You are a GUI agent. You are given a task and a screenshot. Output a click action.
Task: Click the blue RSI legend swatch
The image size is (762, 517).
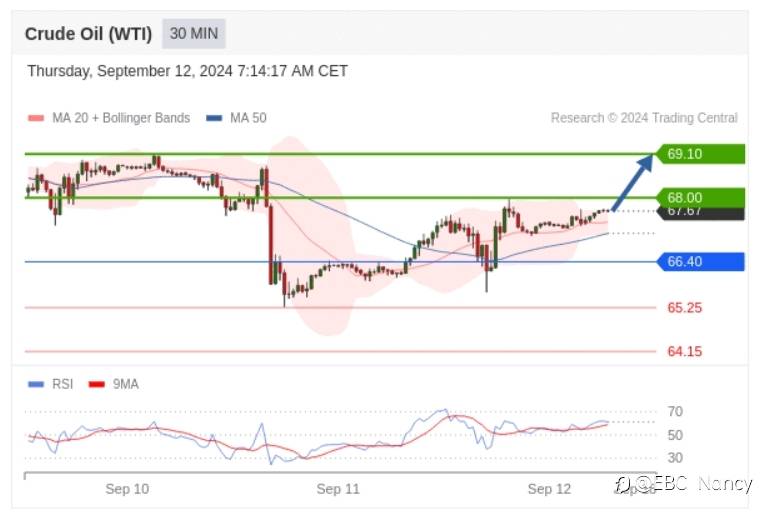pos(36,384)
